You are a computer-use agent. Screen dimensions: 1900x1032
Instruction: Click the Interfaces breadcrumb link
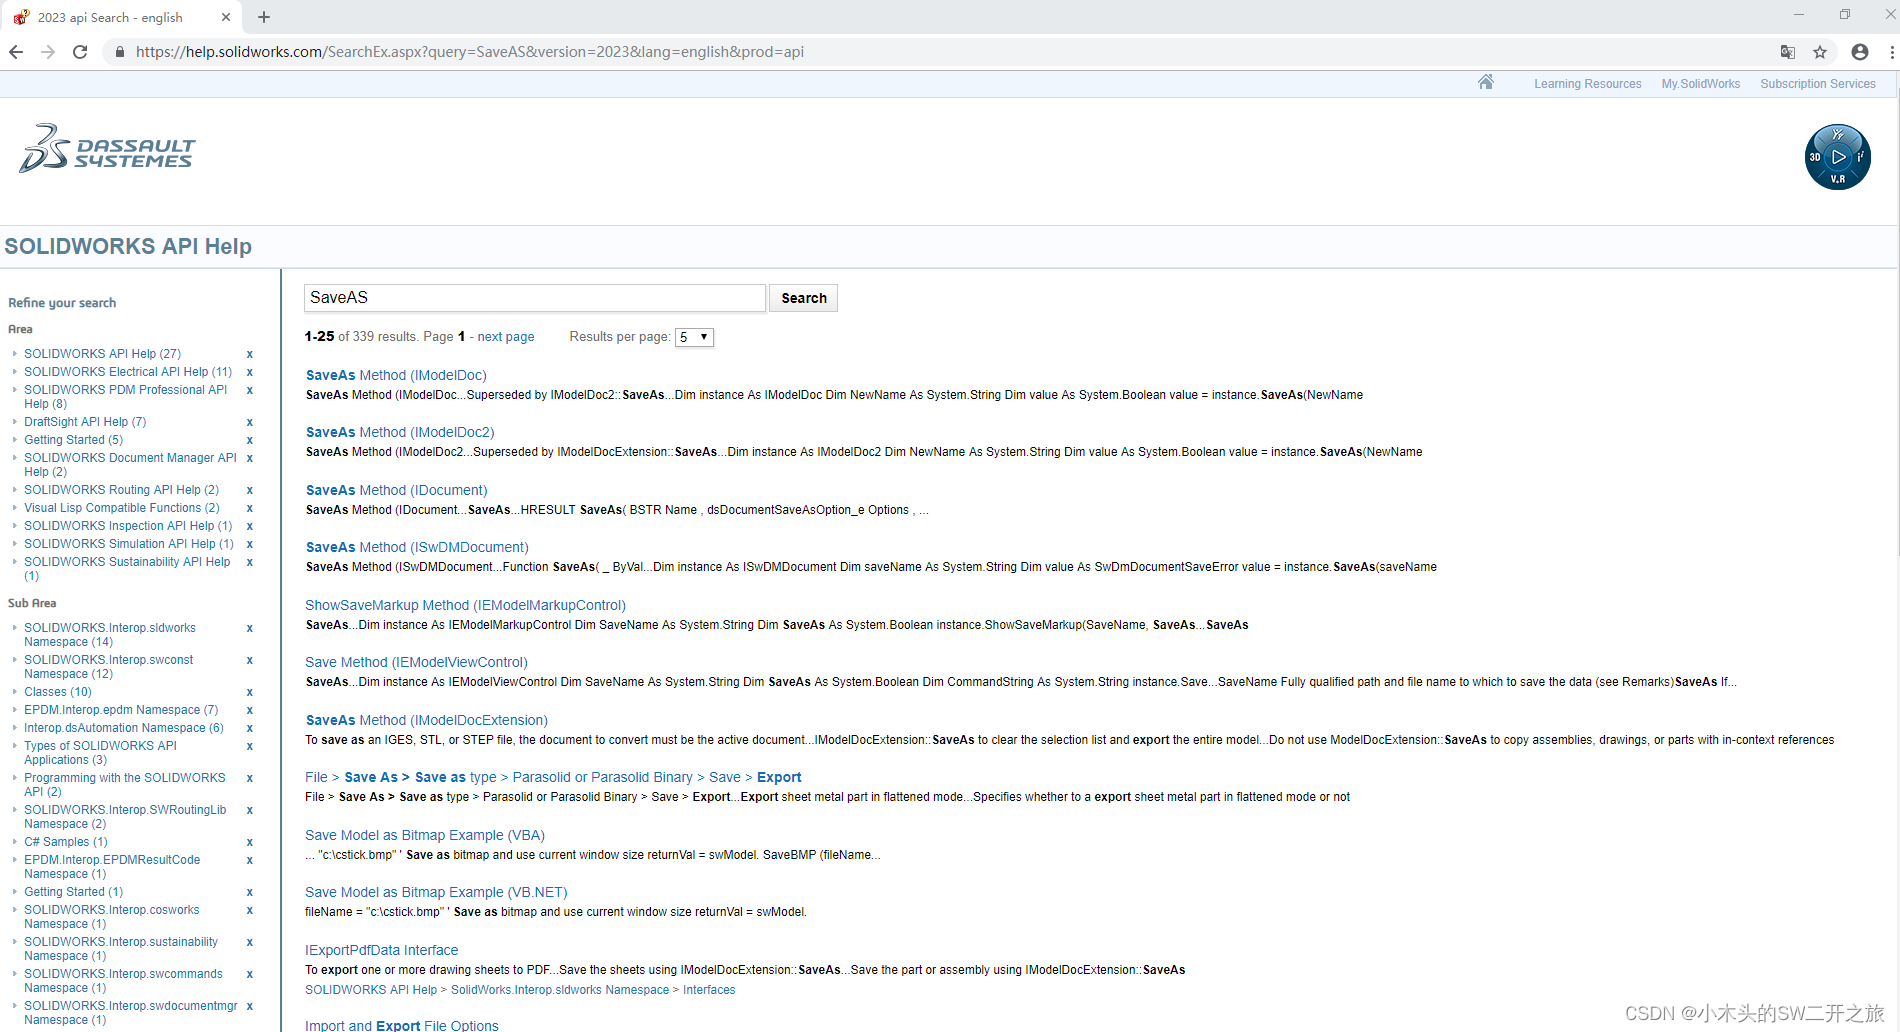709,990
